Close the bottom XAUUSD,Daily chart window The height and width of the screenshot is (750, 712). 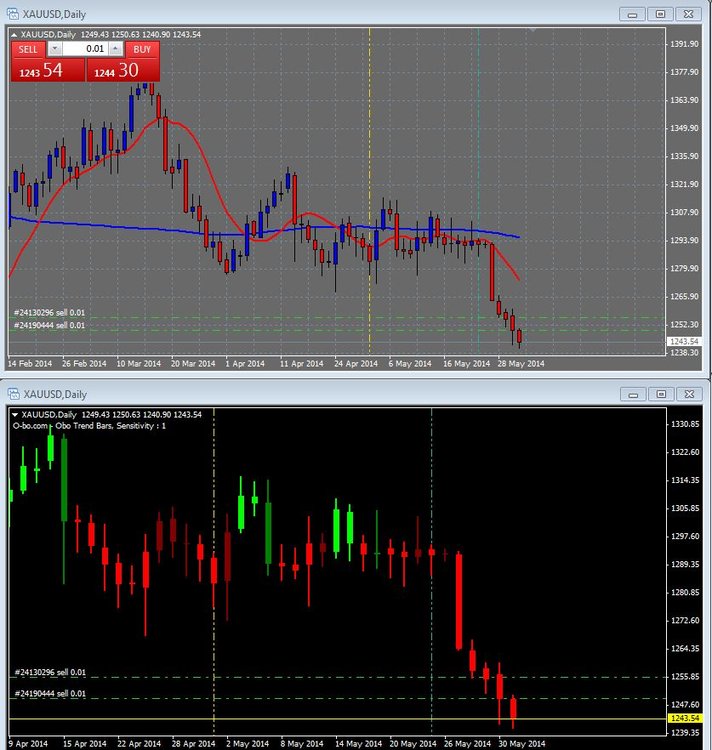tap(689, 394)
